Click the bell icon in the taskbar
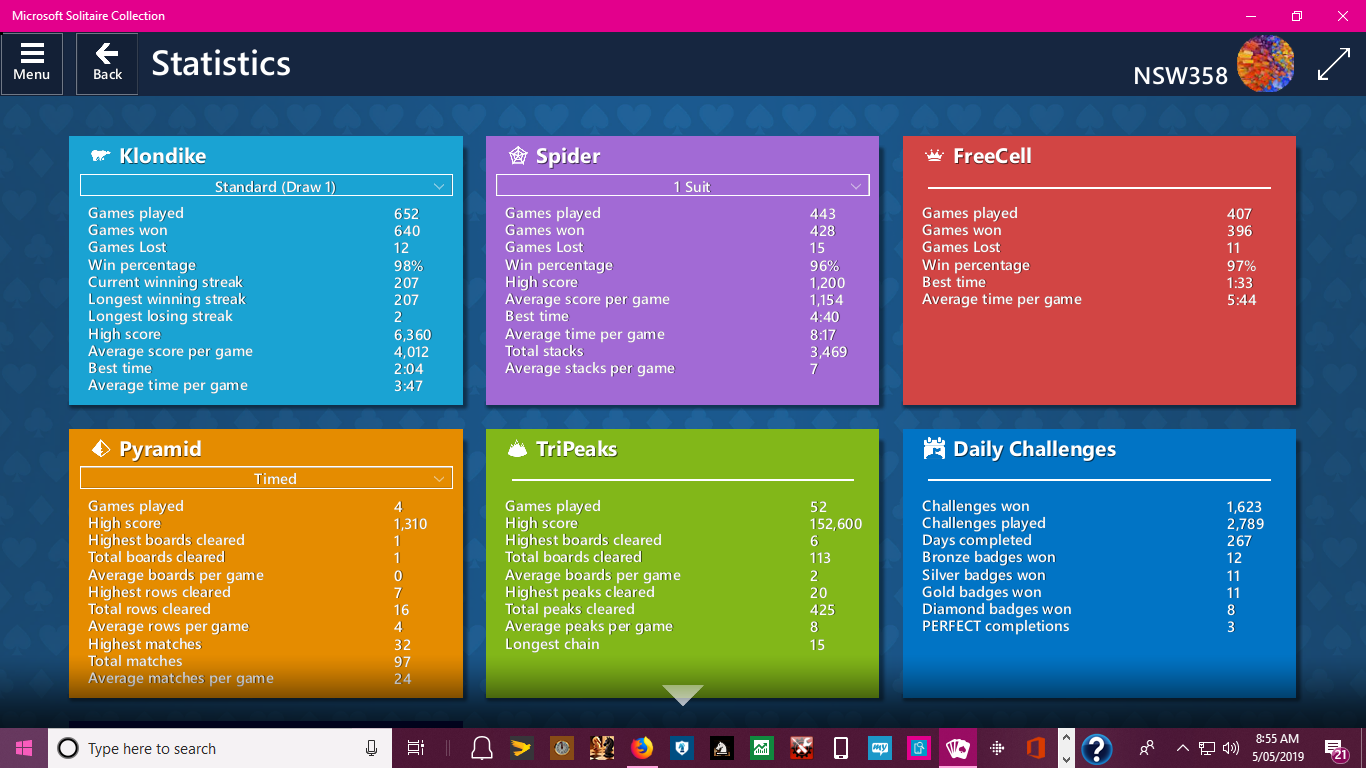Screen dimensions: 1366x768 (481, 748)
